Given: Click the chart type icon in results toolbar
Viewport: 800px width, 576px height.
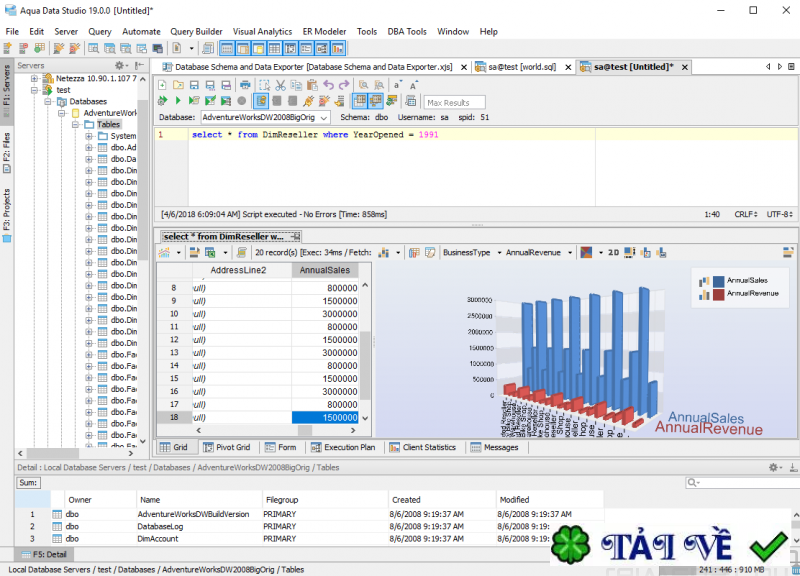Looking at the screenshot, I should point(586,253).
